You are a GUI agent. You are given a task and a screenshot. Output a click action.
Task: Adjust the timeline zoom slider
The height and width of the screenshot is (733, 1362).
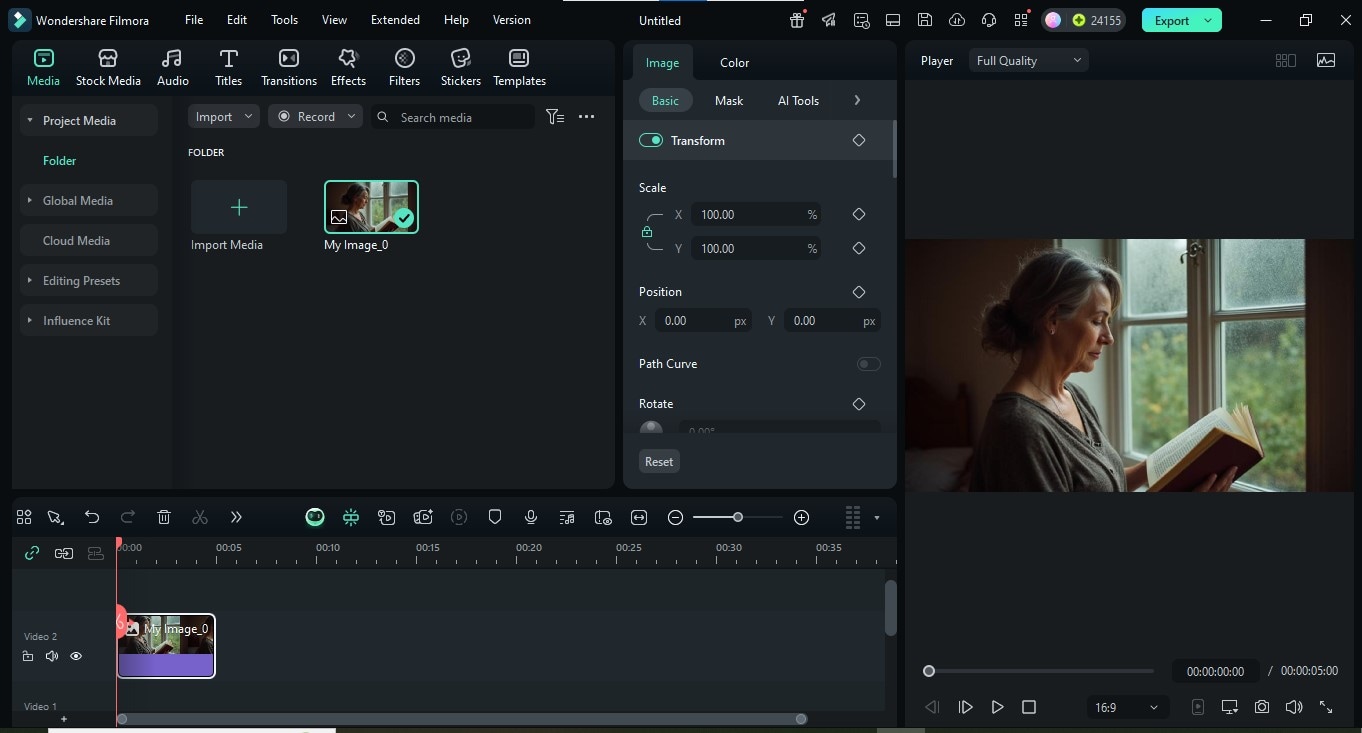point(738,517)
